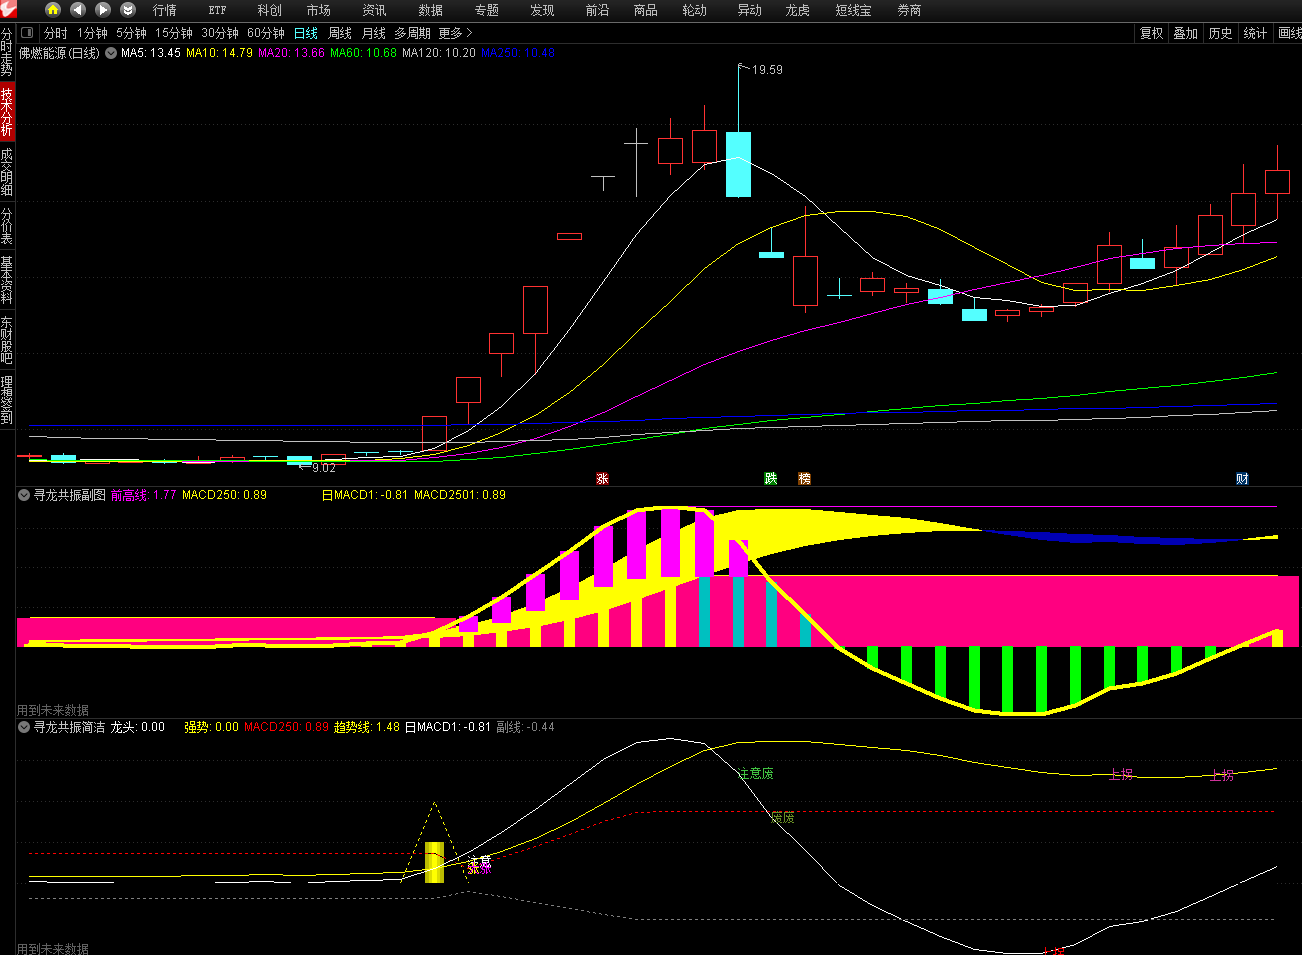
Task: Open the 龙虎 menu
Action: [797, 10]
